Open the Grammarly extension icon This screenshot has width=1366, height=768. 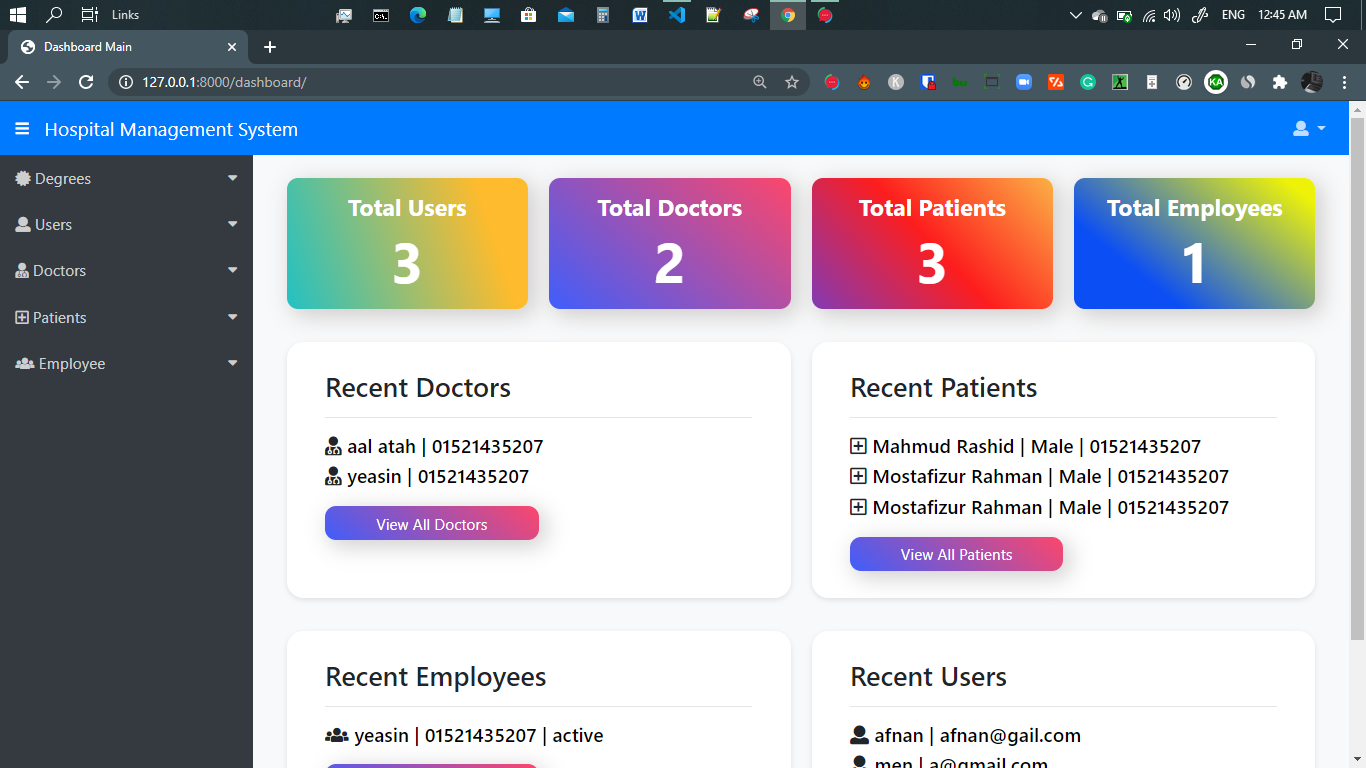pos(1088,82)
